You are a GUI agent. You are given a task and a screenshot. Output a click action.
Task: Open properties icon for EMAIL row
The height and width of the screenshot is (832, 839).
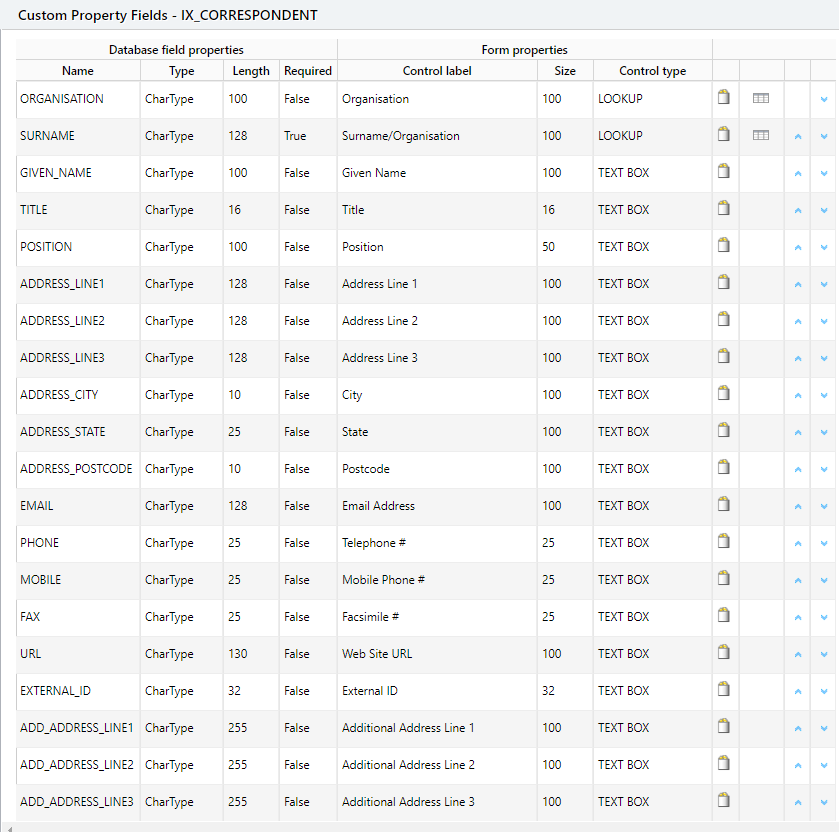point(724,505)
